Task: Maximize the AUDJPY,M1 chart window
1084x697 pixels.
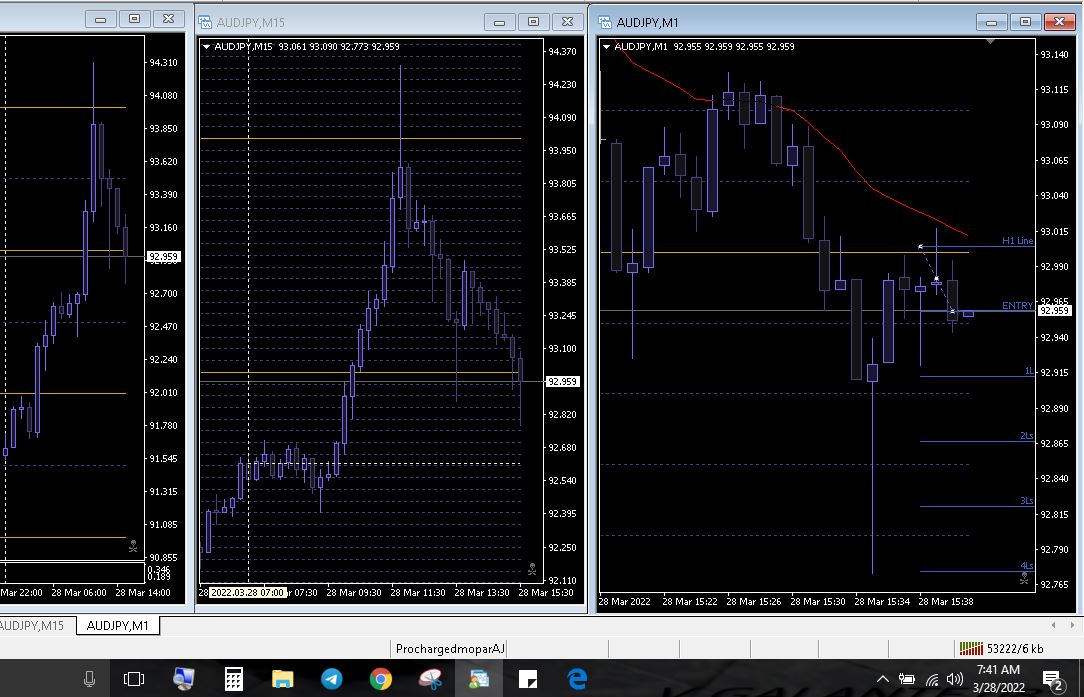Action: pyautogui.click(x=1025, y=22)
